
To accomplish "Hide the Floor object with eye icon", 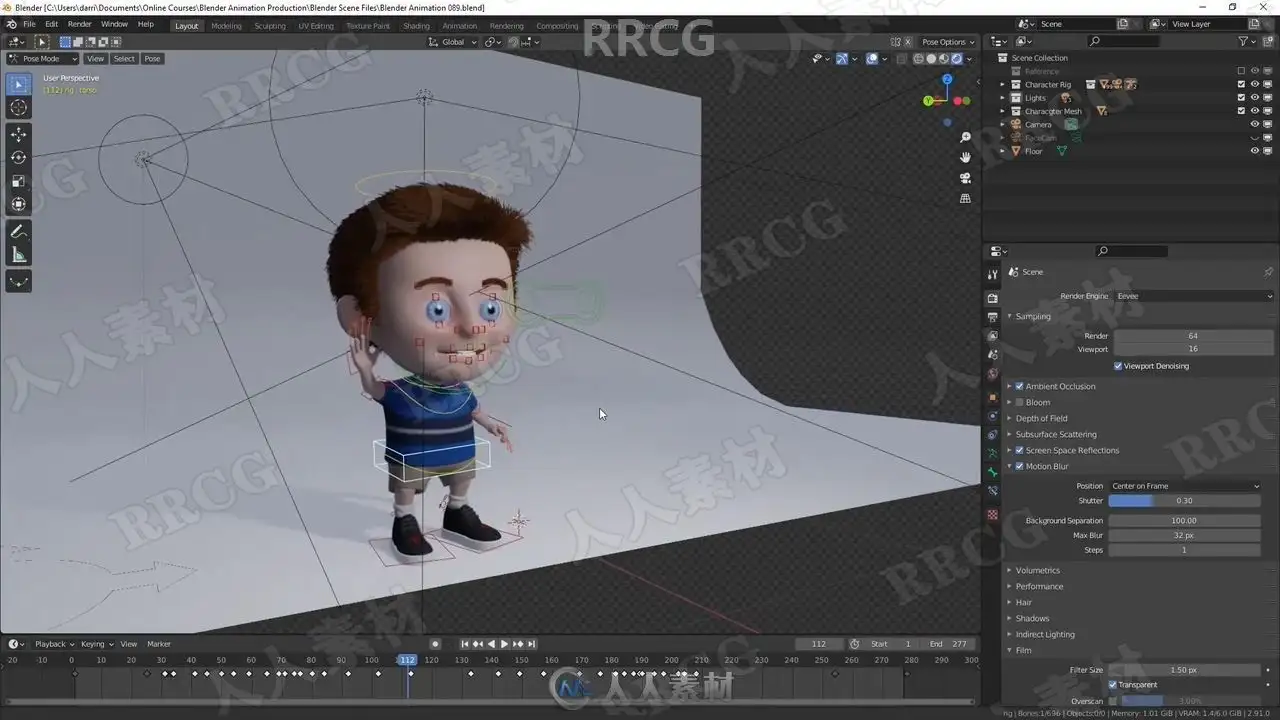I will pos(1254,151).
